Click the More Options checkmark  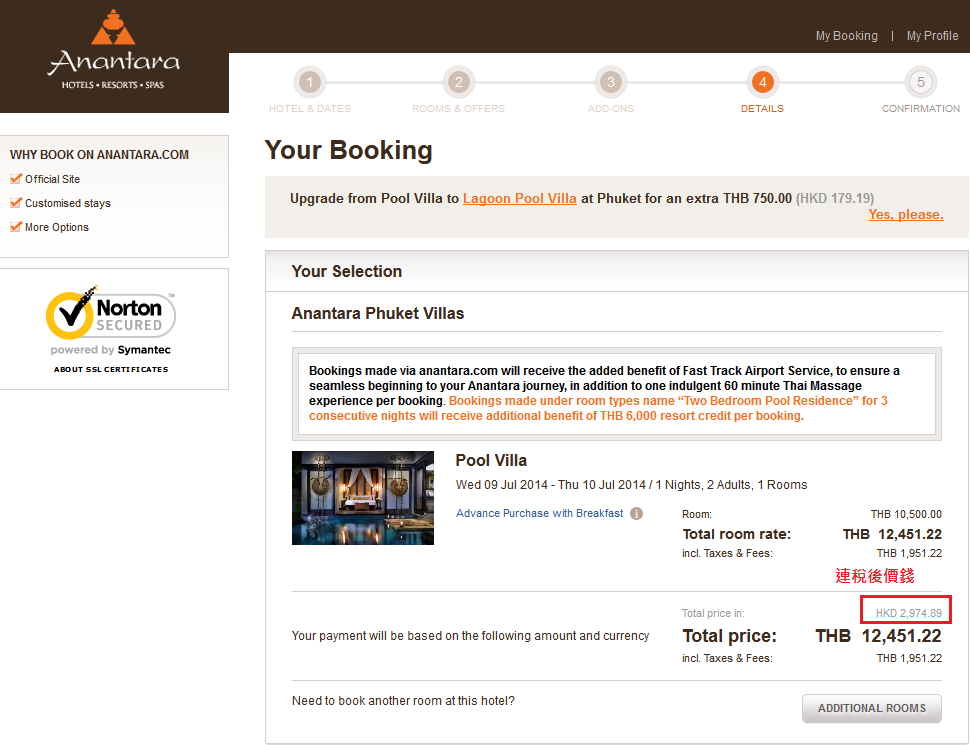pyautogui.click(x=16, y=227)
